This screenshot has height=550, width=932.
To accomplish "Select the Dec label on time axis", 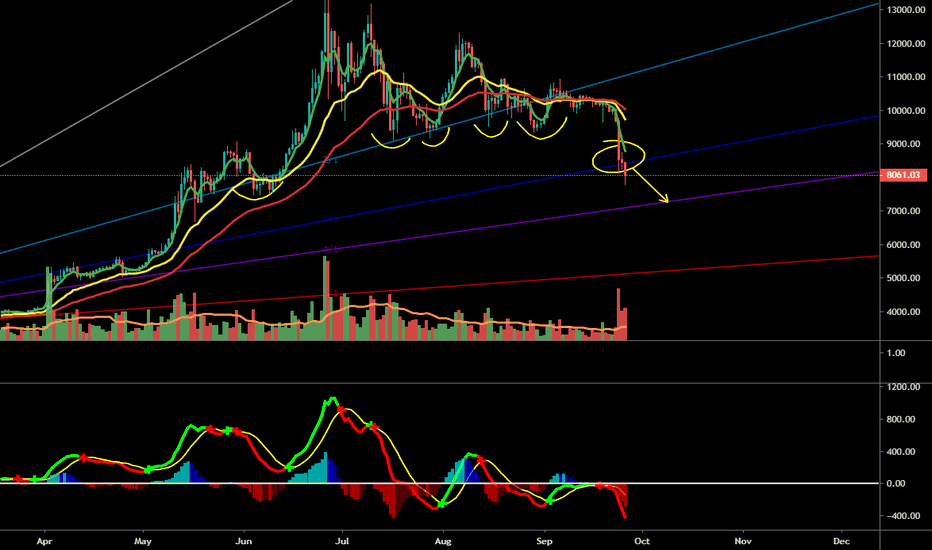I will [841, 541].
